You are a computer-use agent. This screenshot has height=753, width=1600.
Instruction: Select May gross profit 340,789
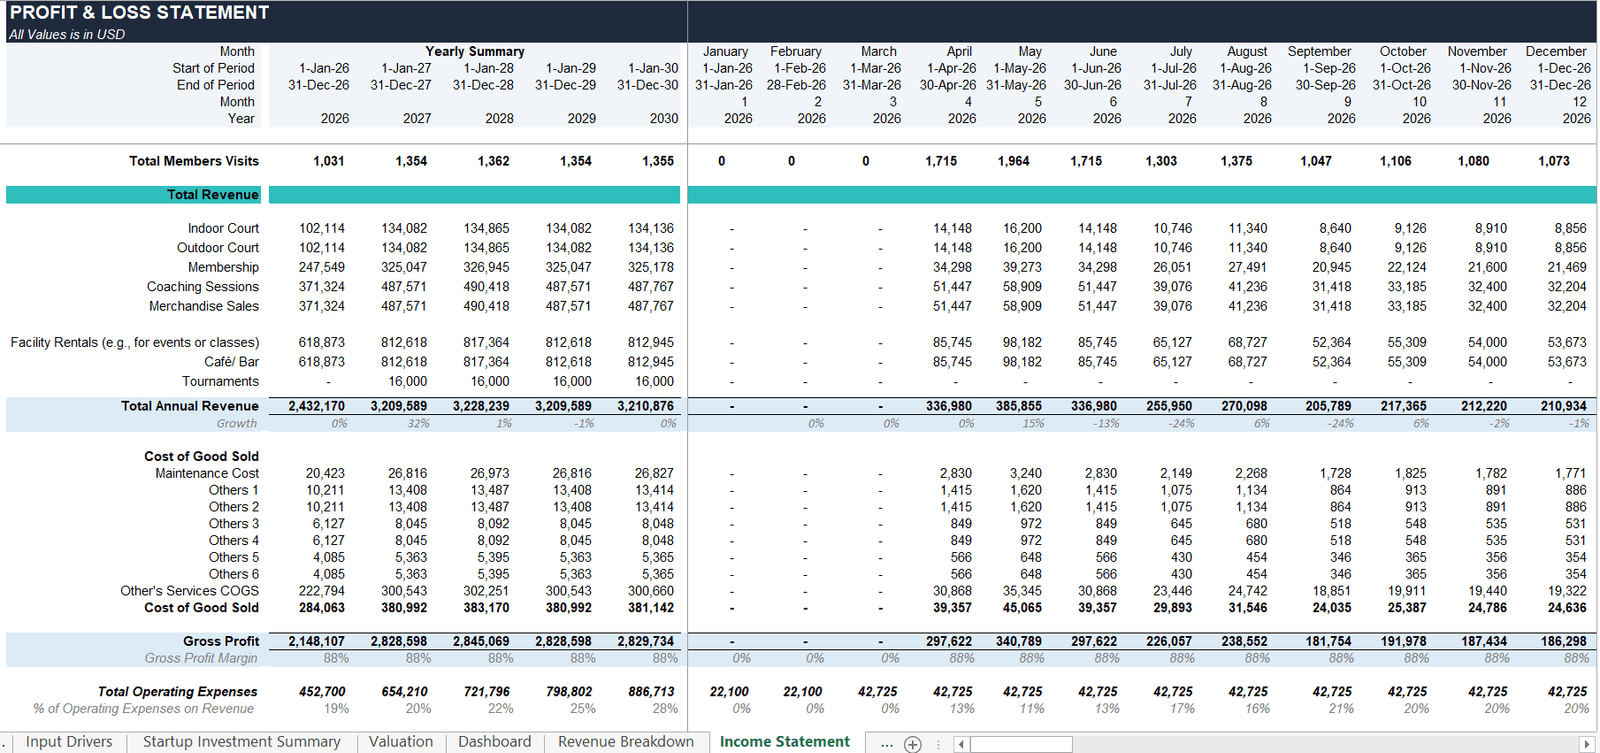click(1018, 641)
